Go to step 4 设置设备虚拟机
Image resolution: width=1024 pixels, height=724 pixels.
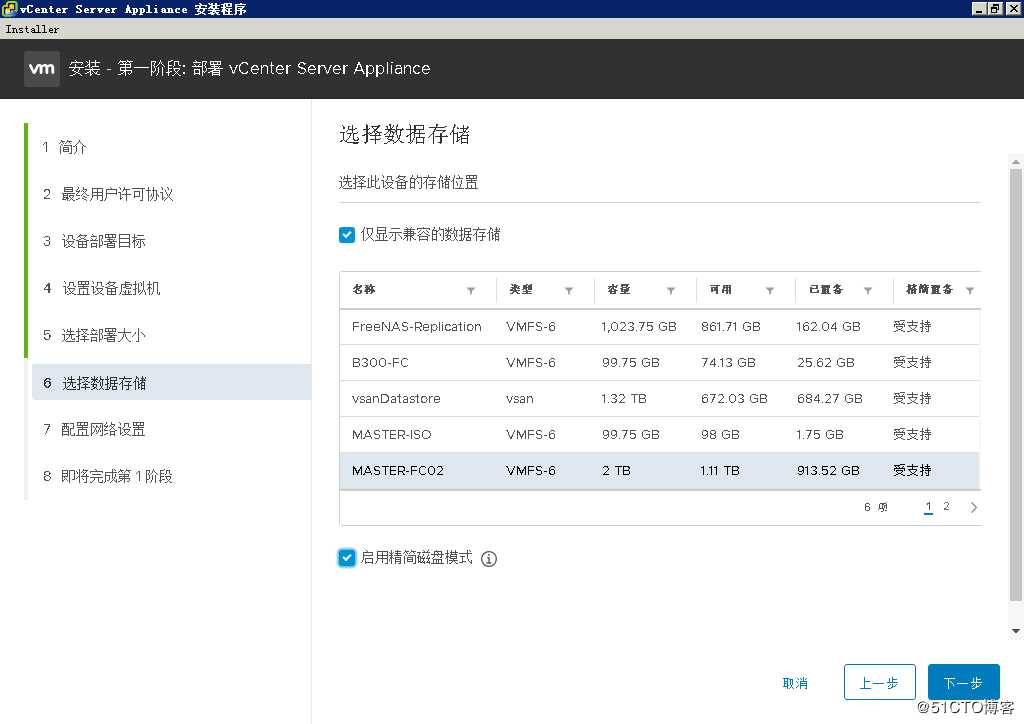(102, 288)
